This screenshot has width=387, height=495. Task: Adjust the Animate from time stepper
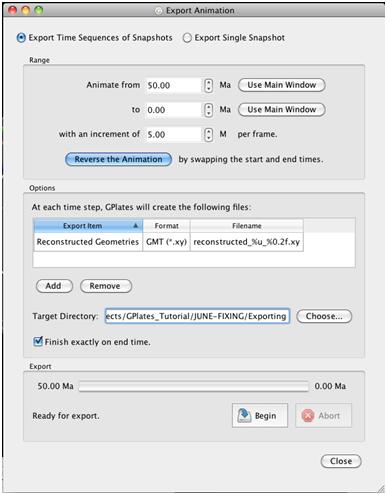pyautogui.click(x=208, y=85)
